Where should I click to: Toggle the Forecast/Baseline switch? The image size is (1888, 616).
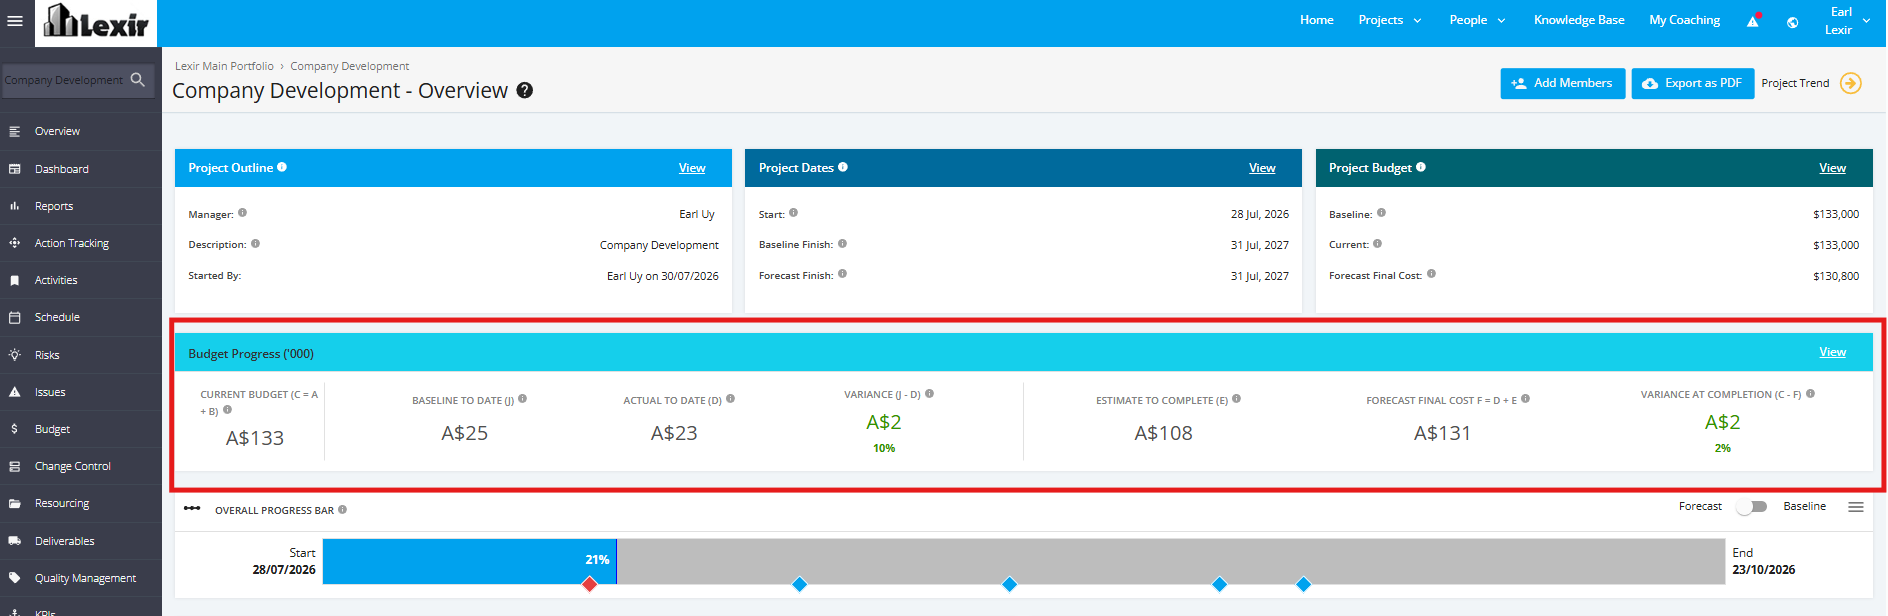click(x=1752, y=507)
